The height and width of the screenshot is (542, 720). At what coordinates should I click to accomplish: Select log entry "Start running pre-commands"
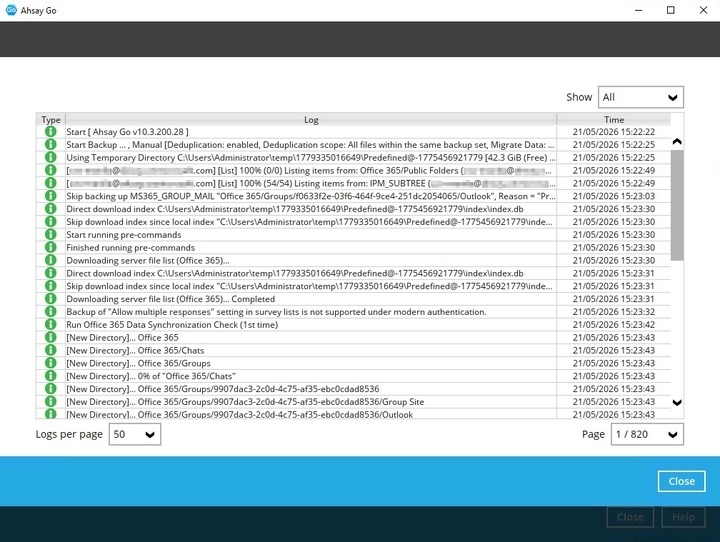[x=124, y=235]
